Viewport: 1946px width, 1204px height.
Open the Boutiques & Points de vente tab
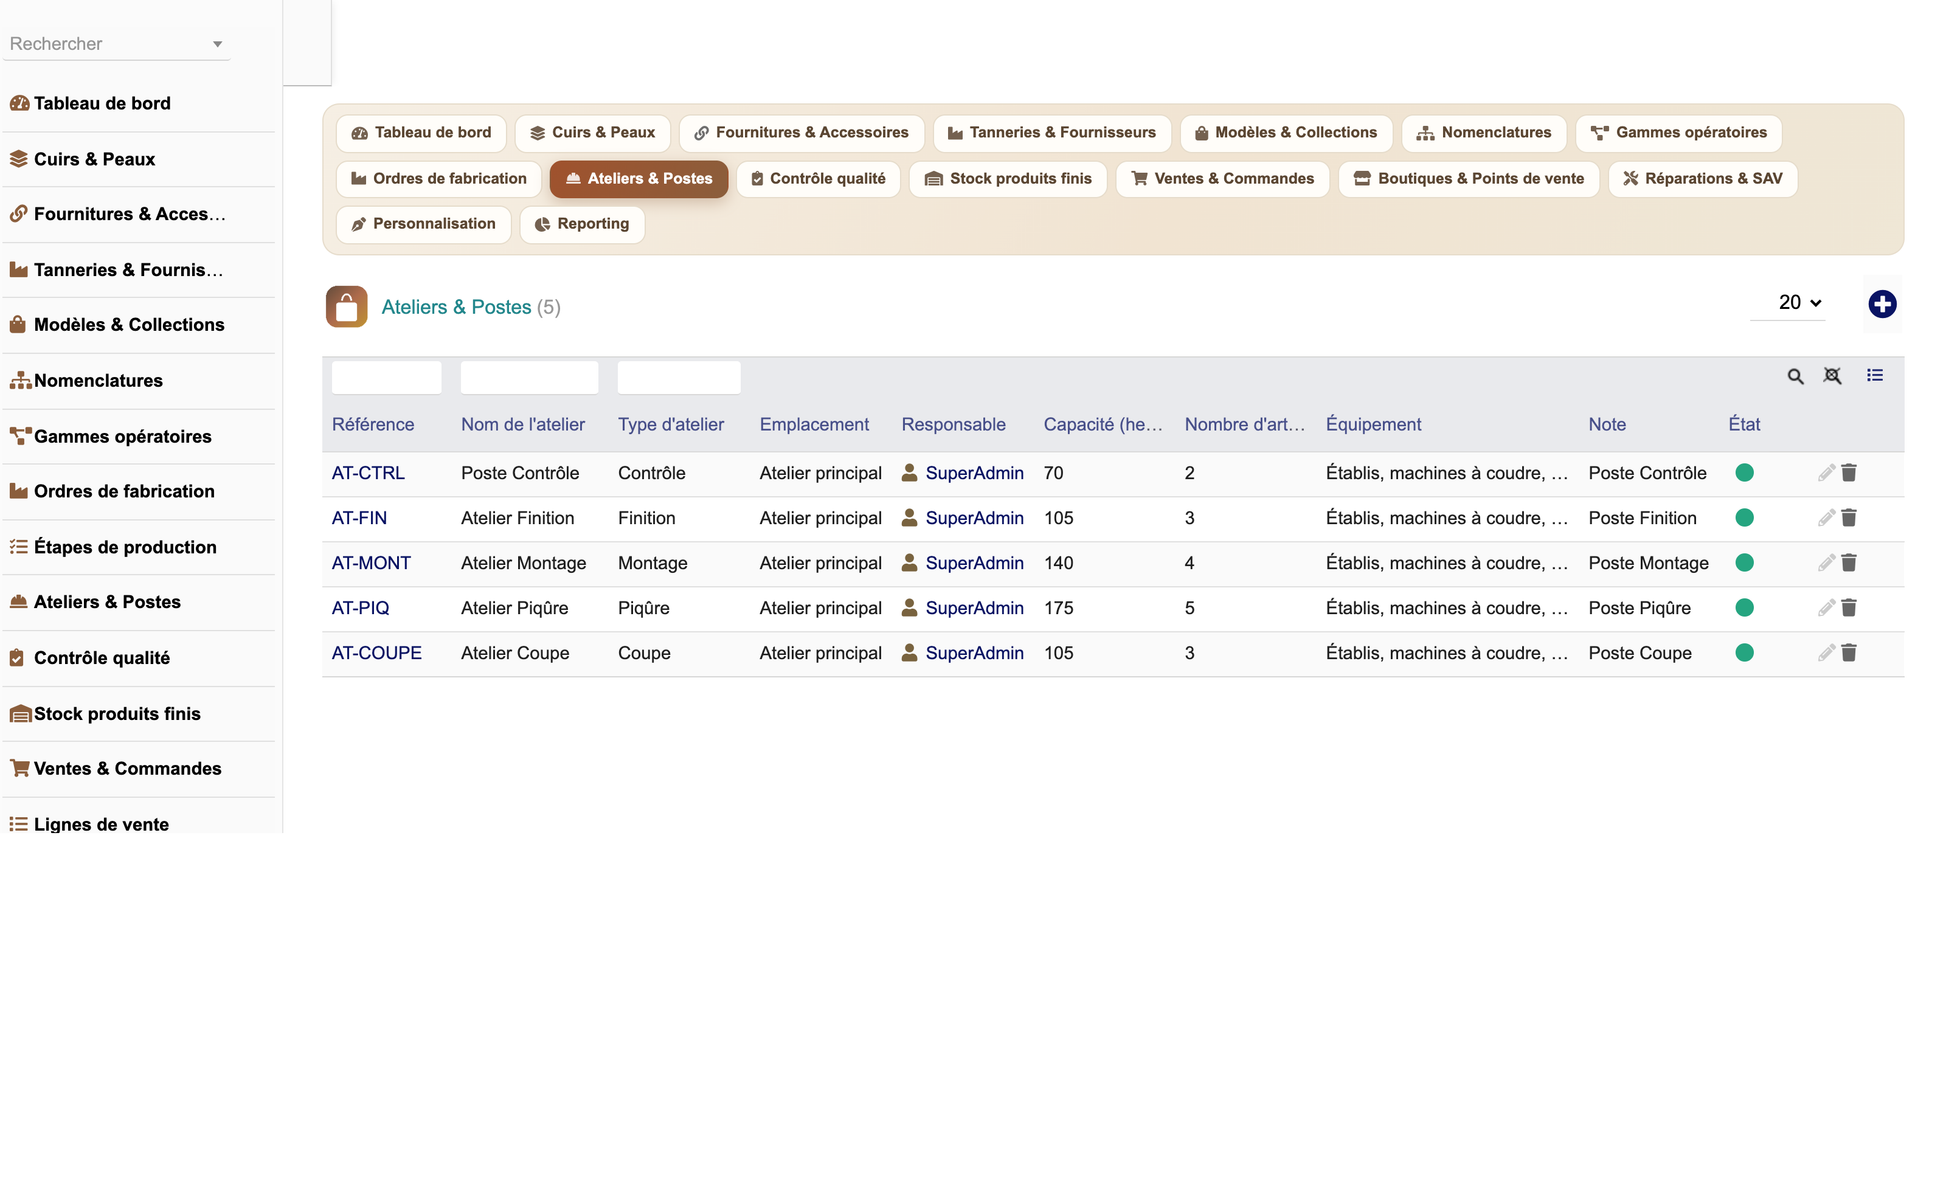(1469, 179)
